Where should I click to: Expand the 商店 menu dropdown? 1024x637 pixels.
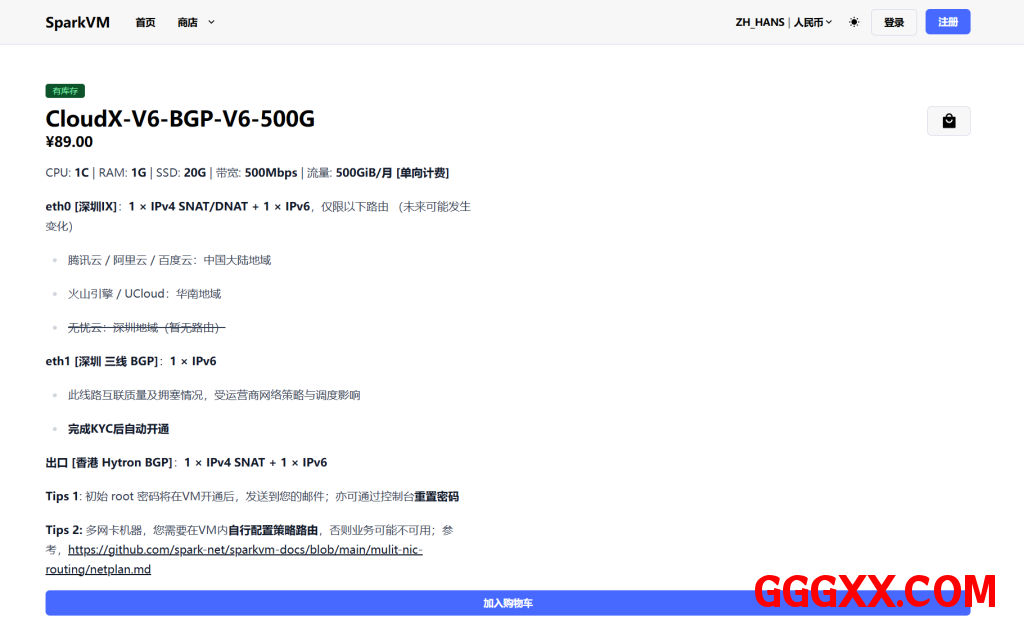195,22
